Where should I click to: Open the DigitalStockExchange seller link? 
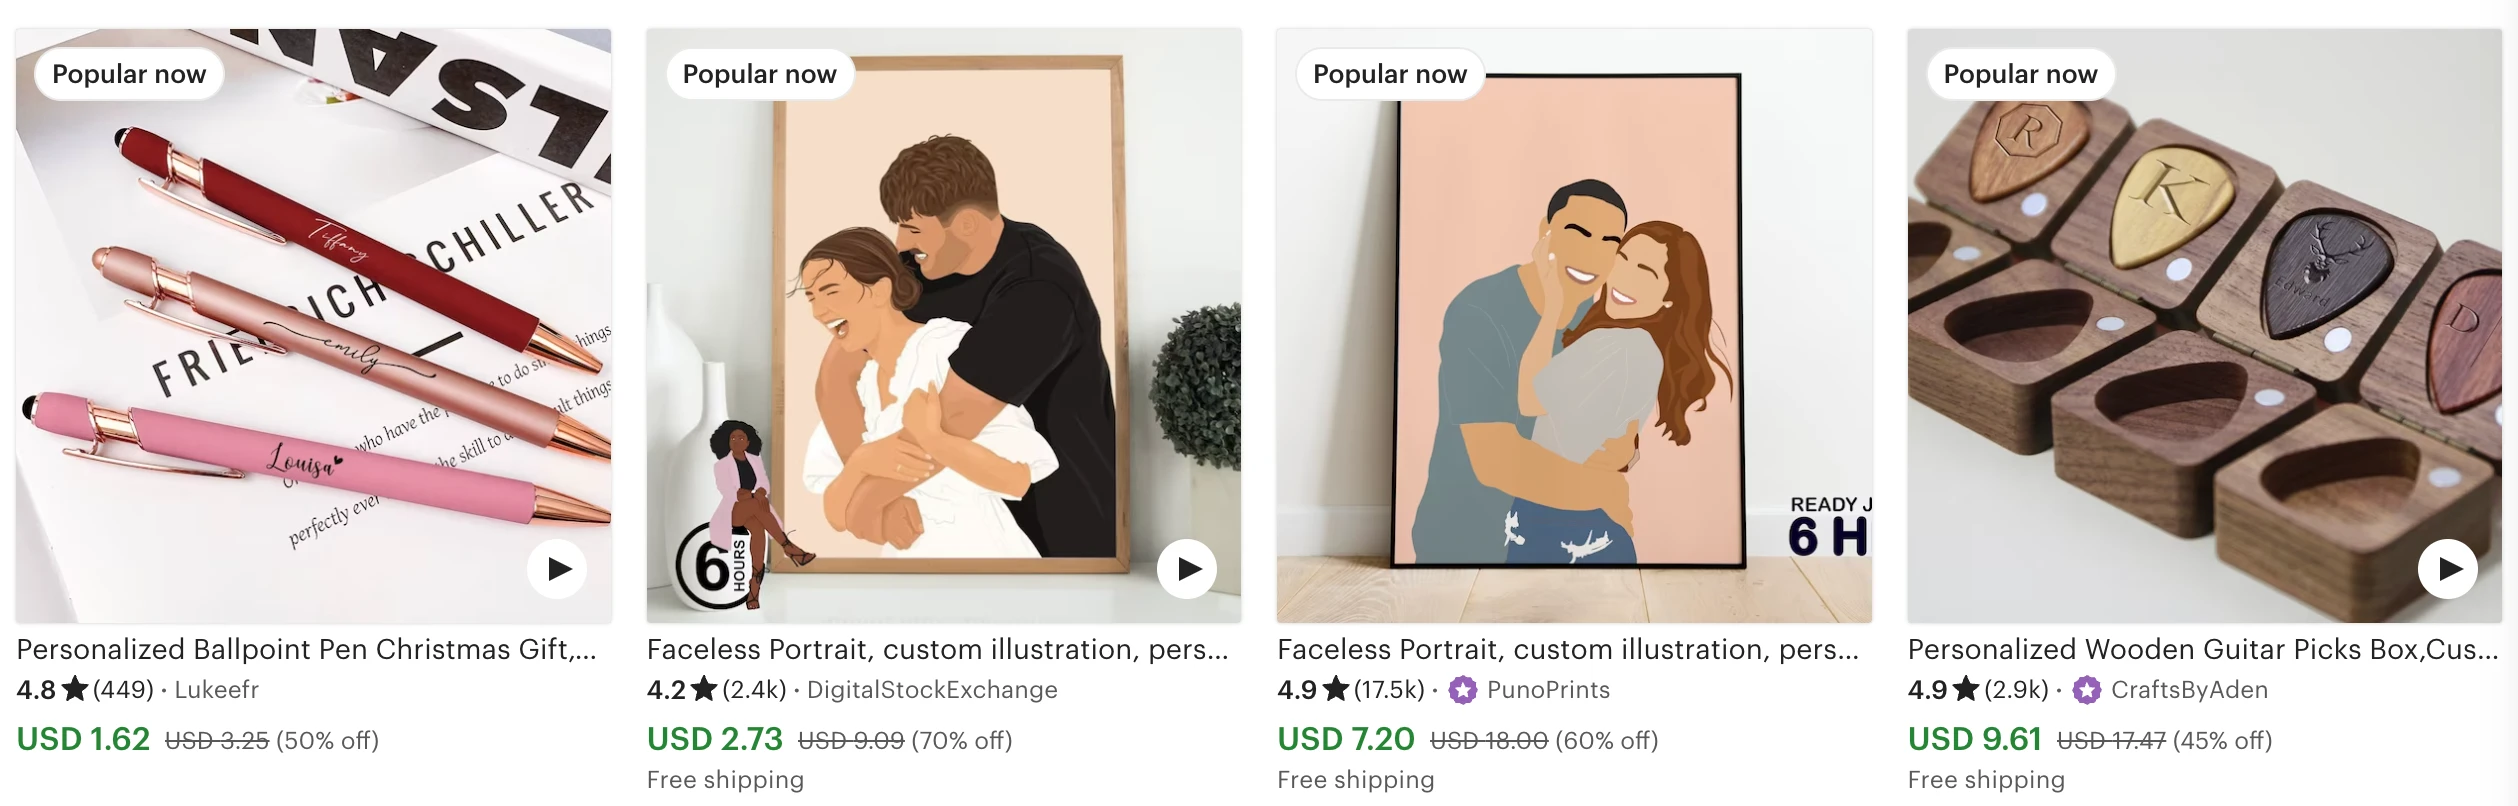pyautogui.click(x=932, y=690)
